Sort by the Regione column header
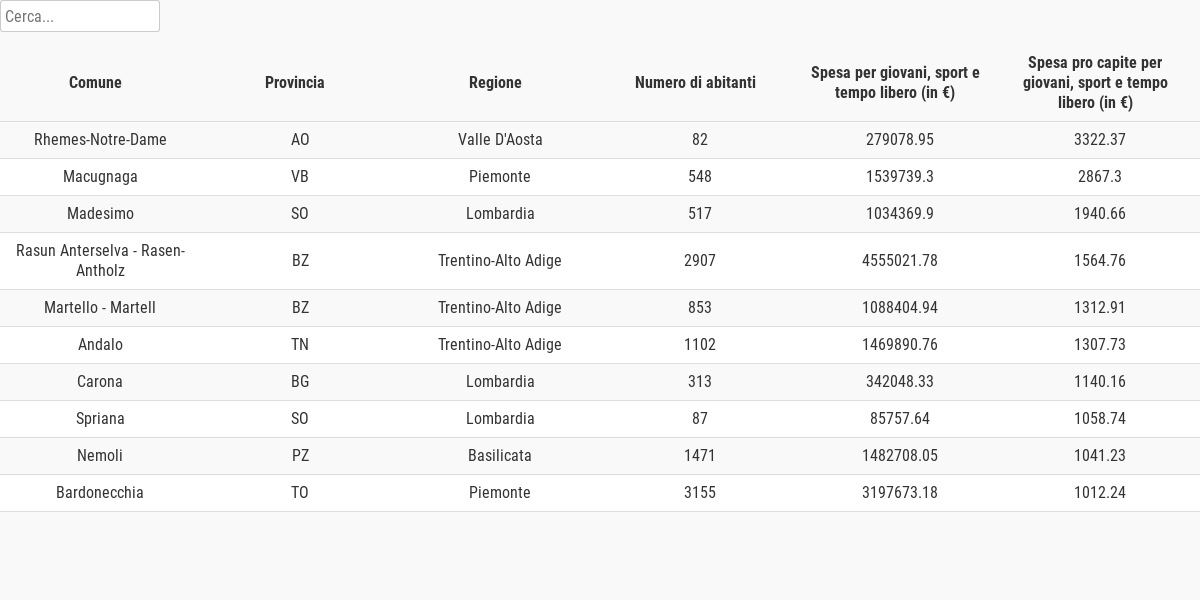This screenshot has height=600, width=1200. click(495, 83)
